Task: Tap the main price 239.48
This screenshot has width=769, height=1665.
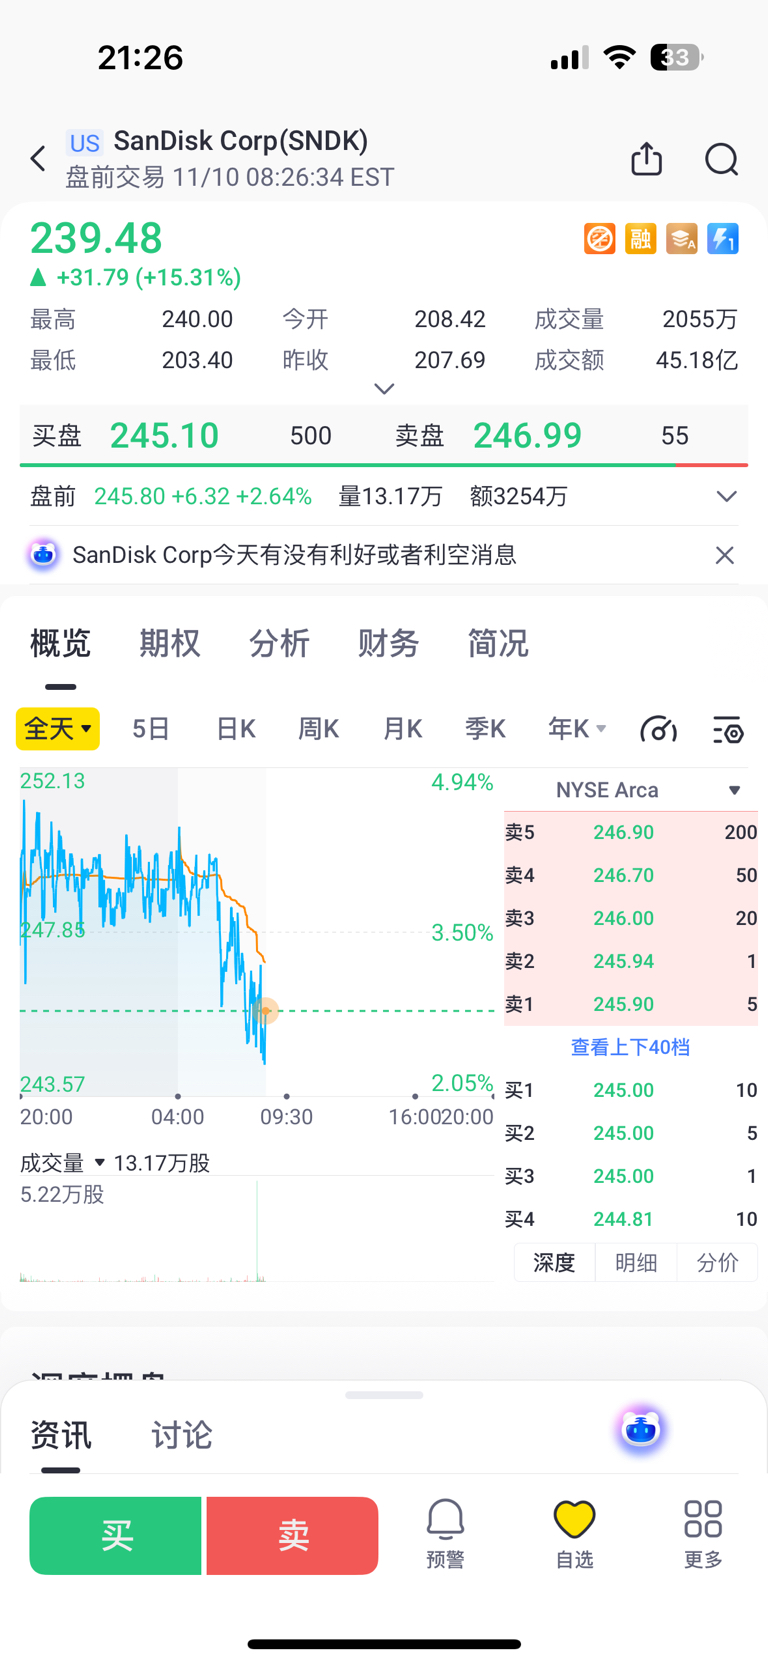Action: pyautogui.click(x=96, y=238)
